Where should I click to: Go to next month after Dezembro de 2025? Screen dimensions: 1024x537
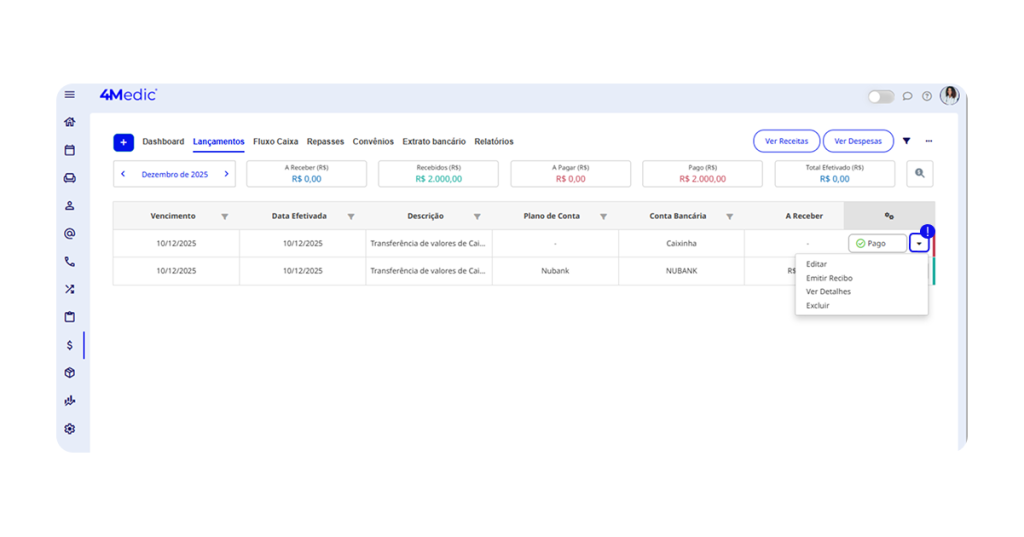tap(227, 174)
